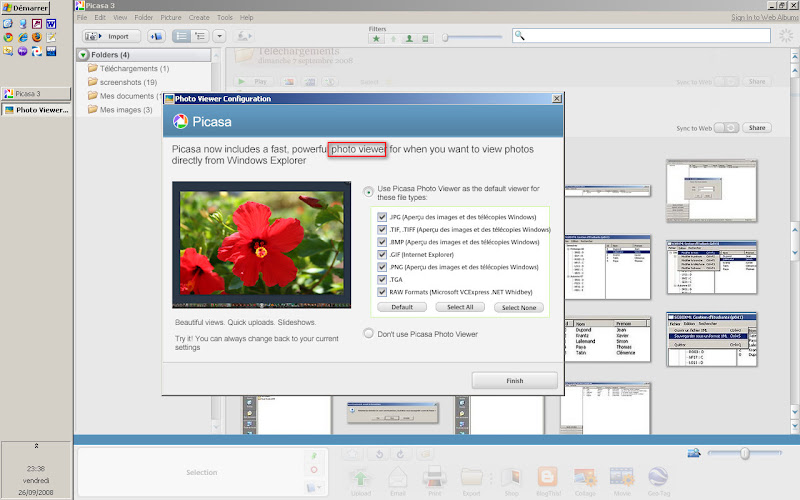Launch Word from the quick launch icons

(51, 23)
